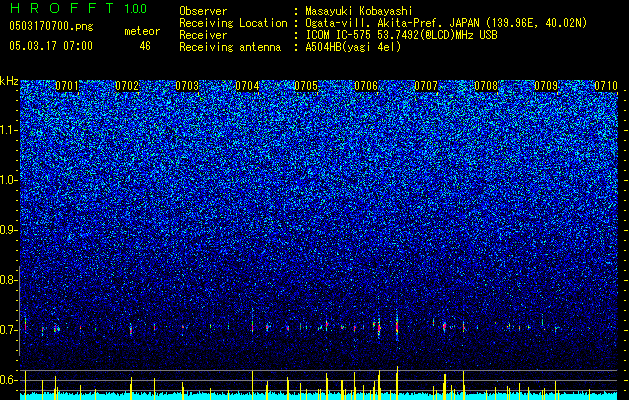Click the 0.7 kHz axis label
The height and width of the screenshot is (400, 629).
click(9, 330)
